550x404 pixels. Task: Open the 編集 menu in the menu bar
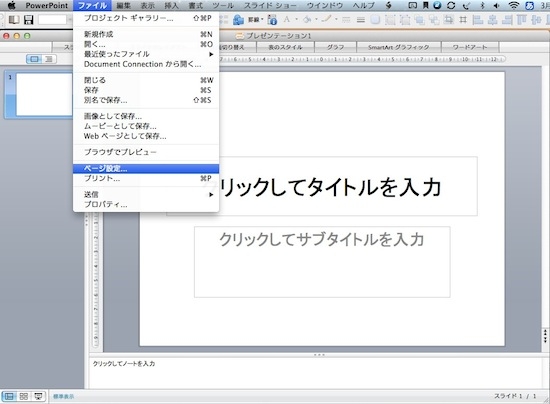123,5
